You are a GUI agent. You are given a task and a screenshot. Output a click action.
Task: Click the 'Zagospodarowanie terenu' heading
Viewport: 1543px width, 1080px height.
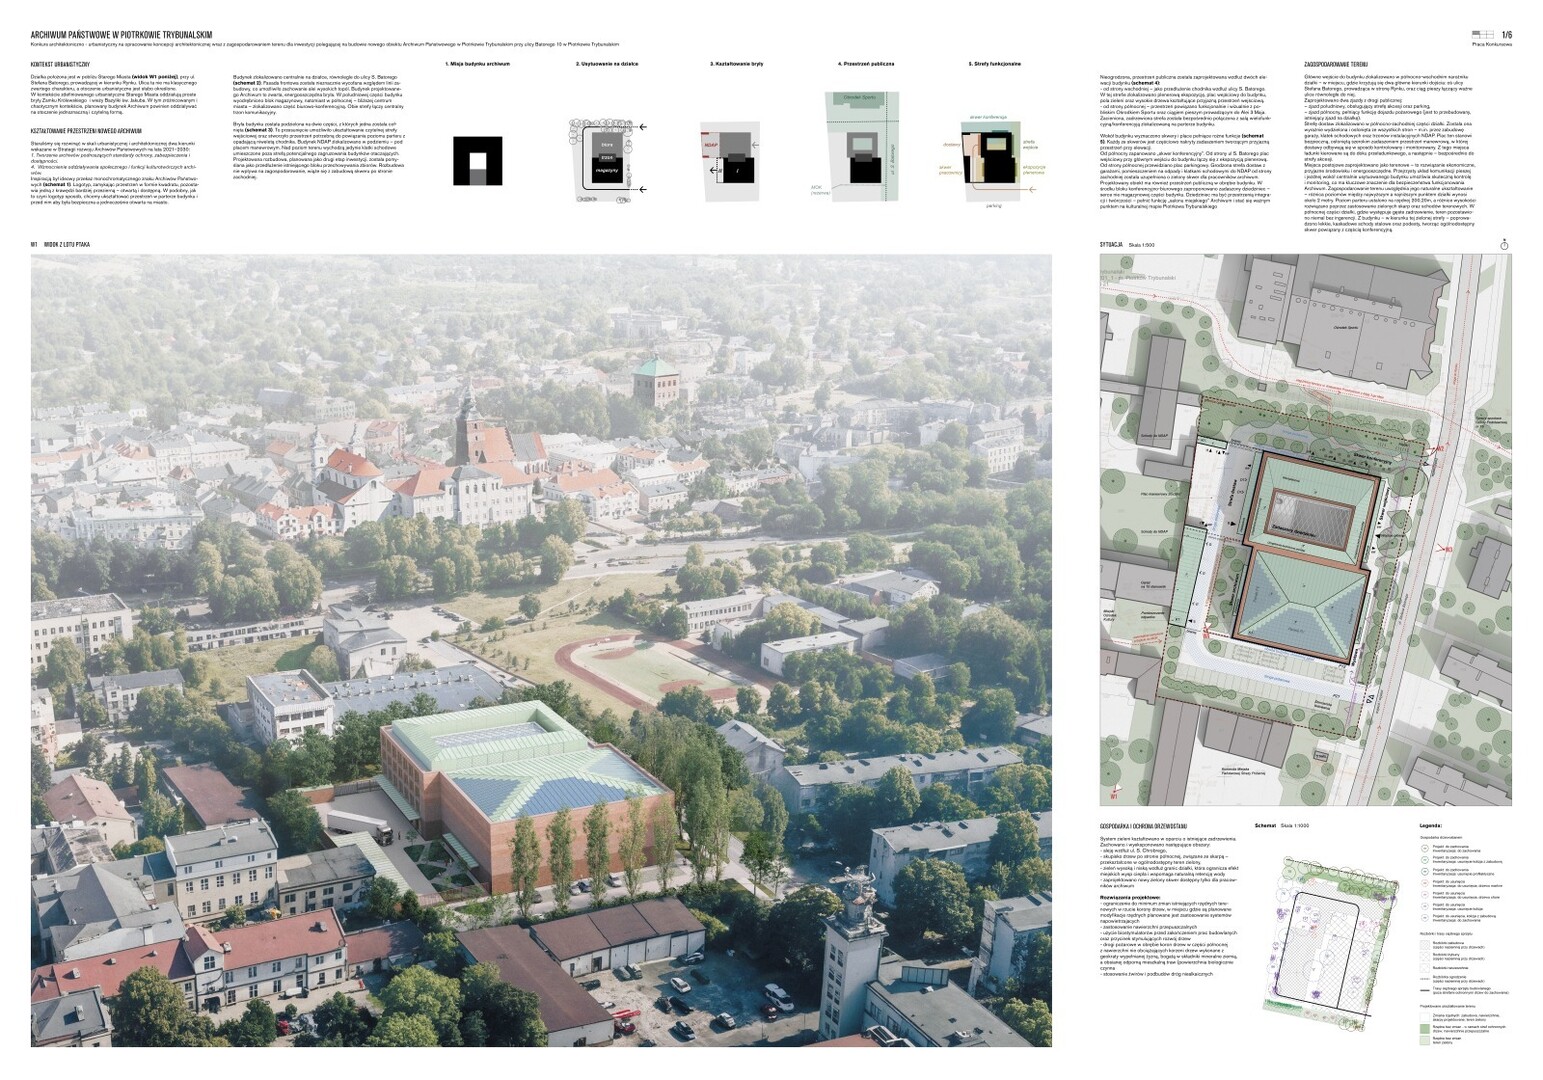click(x=1336, y=64)
